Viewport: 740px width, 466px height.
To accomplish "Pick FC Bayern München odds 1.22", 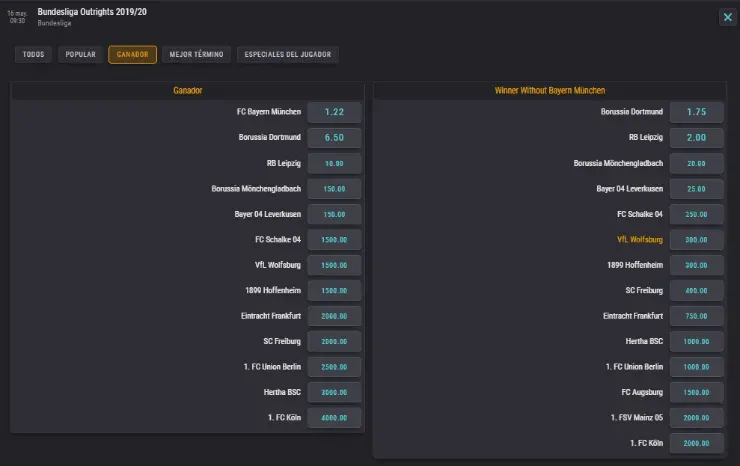I will point(334,112).
